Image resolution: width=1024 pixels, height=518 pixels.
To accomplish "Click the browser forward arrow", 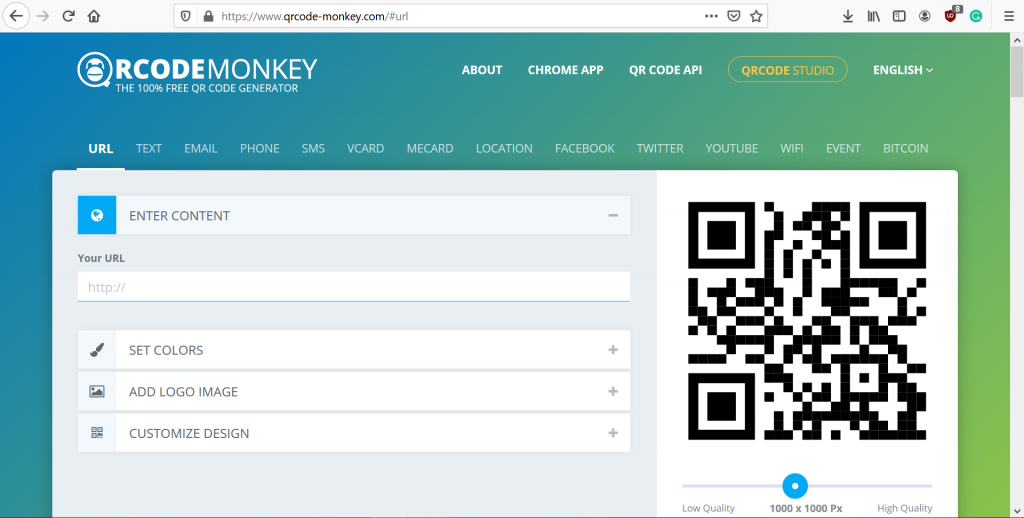I will coord(43,16).
